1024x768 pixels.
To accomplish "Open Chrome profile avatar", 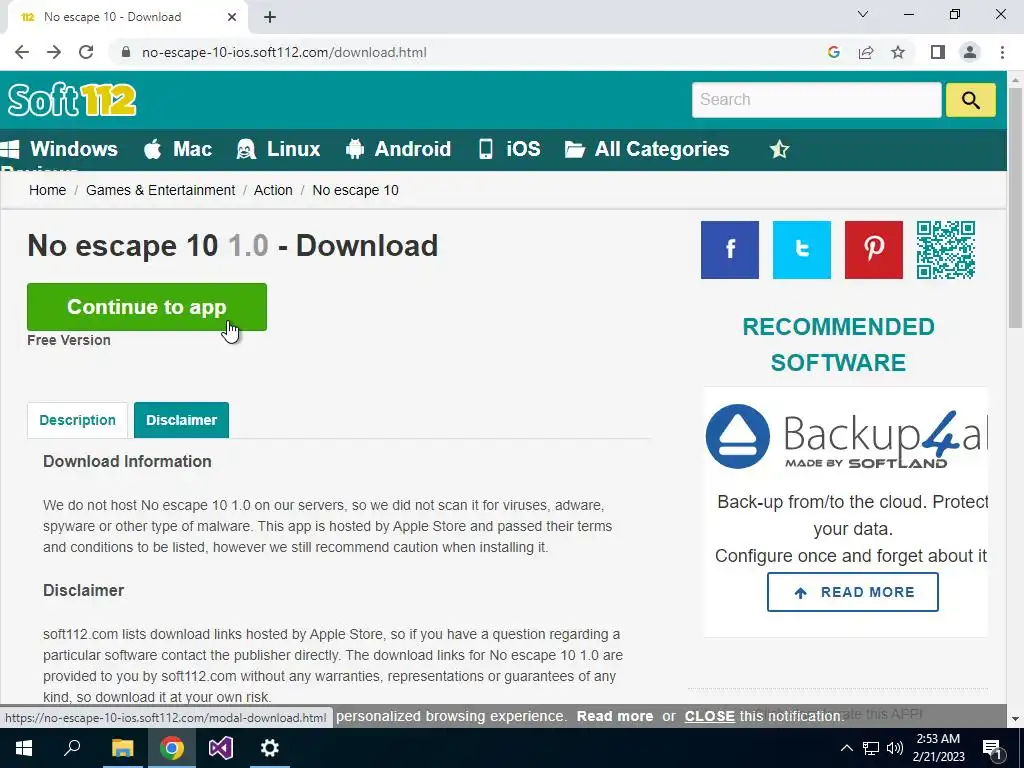I will (x=970, y=52).
